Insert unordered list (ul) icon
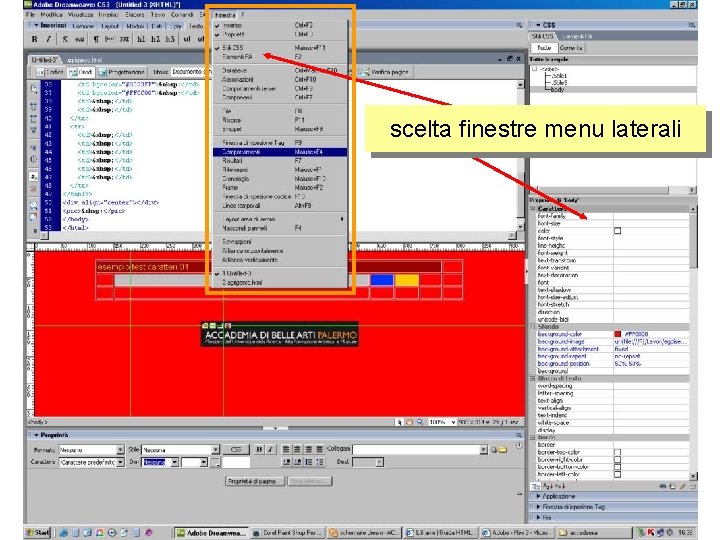720x540 pixels. pyautogui.click(x=187, y=39)
